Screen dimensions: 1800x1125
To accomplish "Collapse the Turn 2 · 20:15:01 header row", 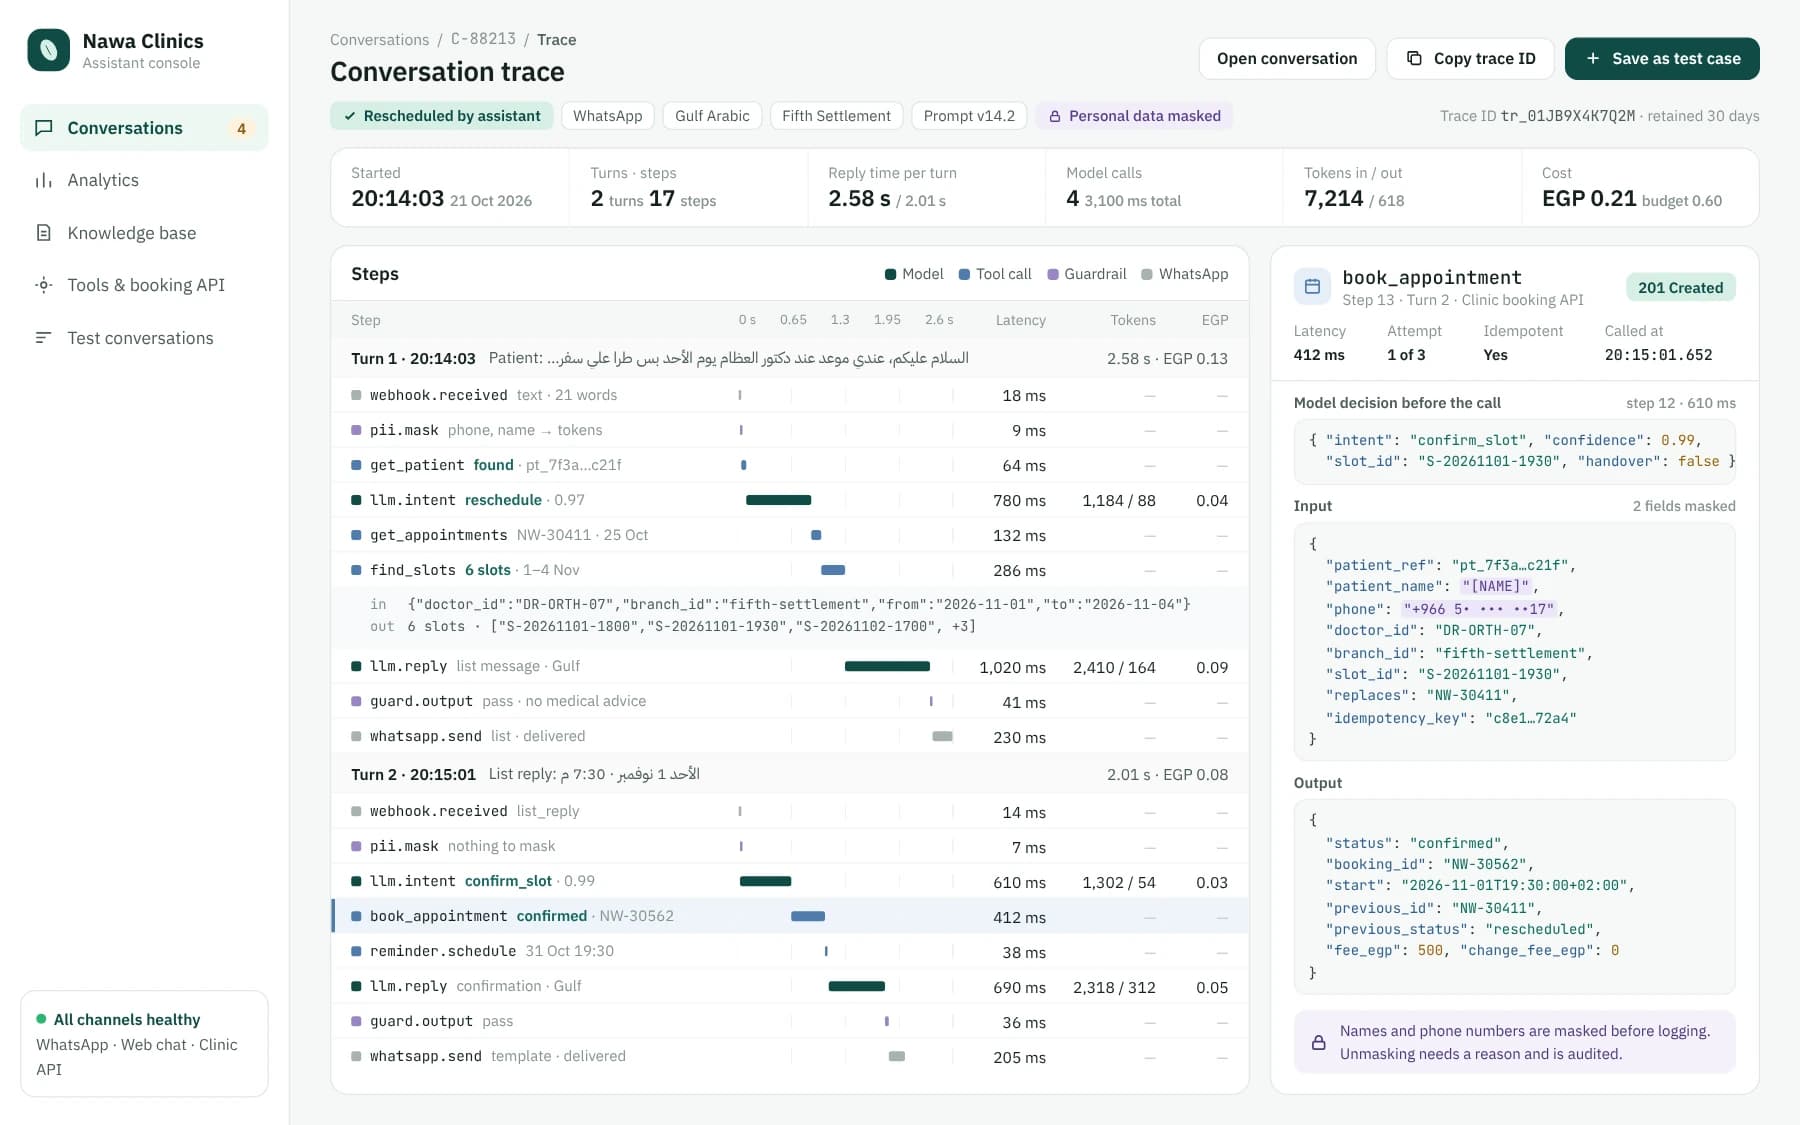I will 790,774.
